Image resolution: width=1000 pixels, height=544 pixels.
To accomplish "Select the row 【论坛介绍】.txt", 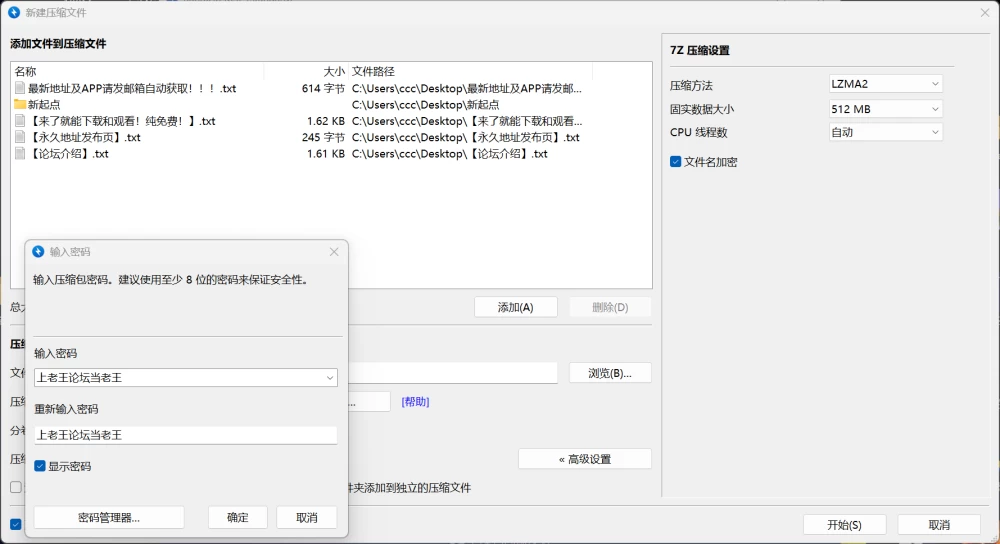I will [x=68, y=154].
